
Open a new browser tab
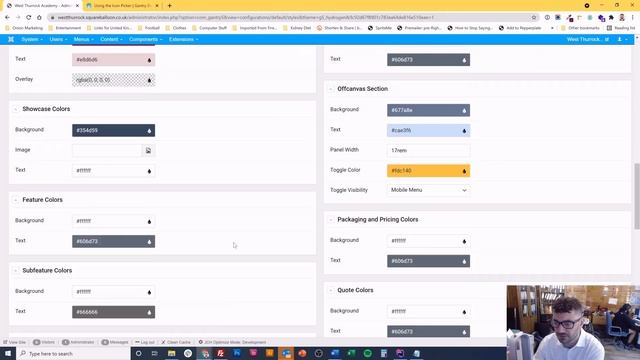pos(169,6)
